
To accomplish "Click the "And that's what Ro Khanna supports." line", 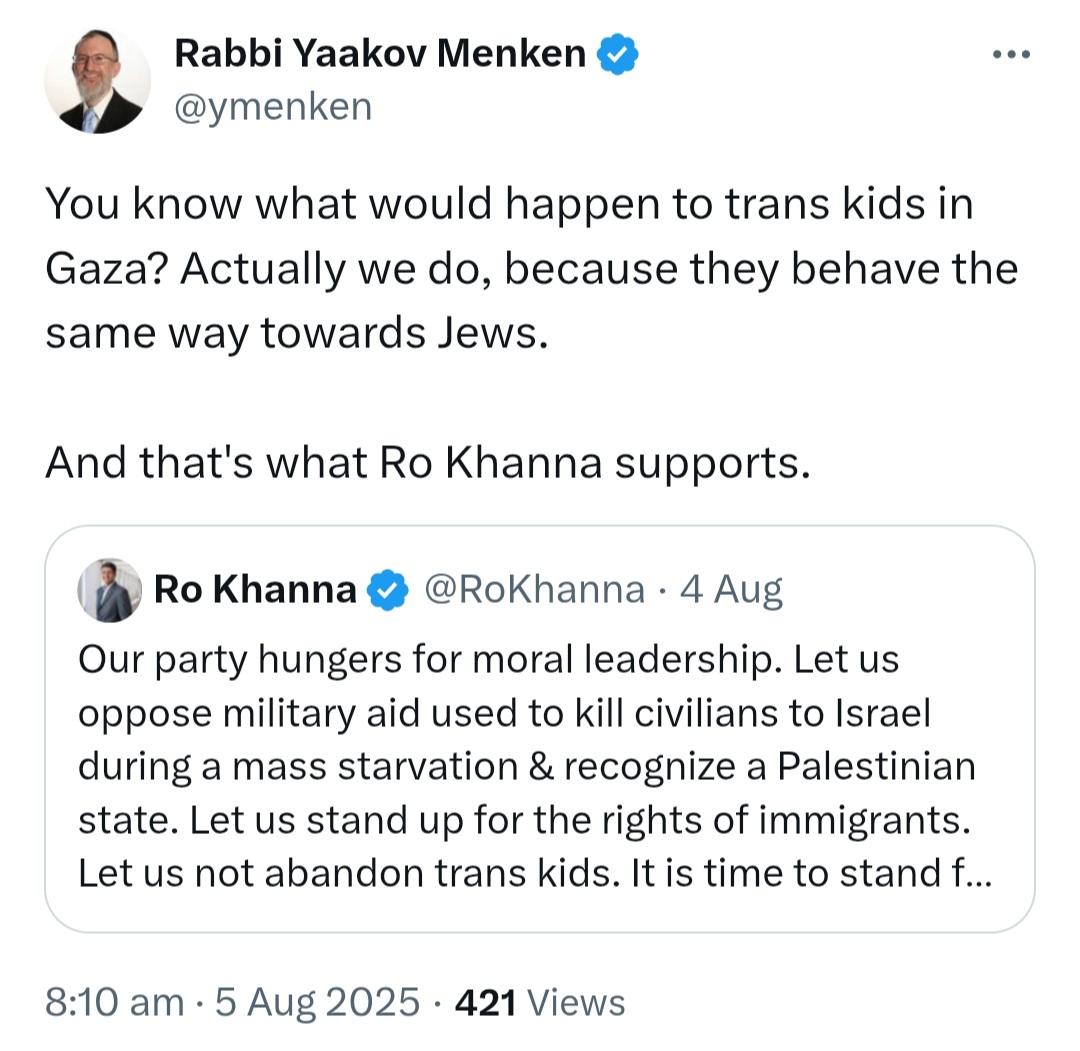I will click(426, 462).
